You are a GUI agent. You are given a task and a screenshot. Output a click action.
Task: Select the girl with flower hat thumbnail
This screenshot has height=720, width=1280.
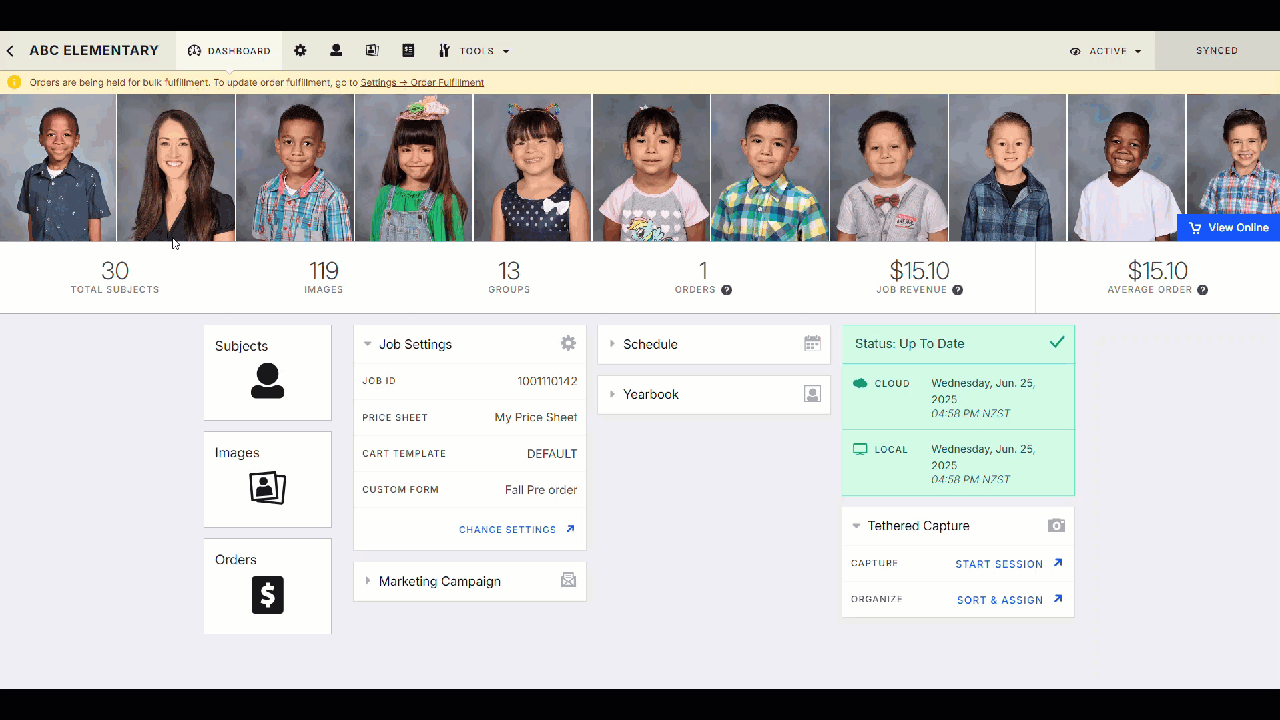pos(413,168)
